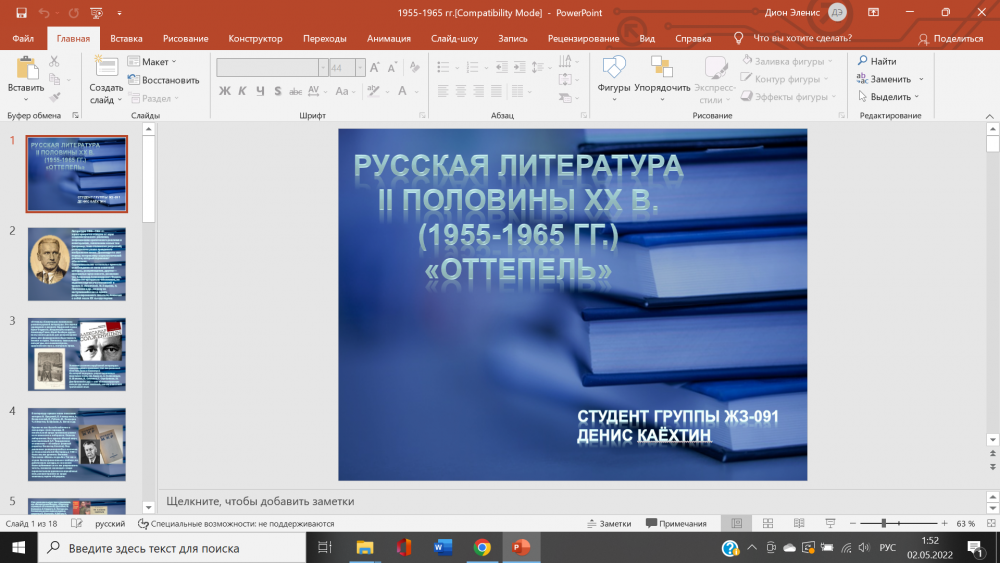Open Google Chrome from the taskbar
Screen dimensions: 1000x563
pos(482,547)
